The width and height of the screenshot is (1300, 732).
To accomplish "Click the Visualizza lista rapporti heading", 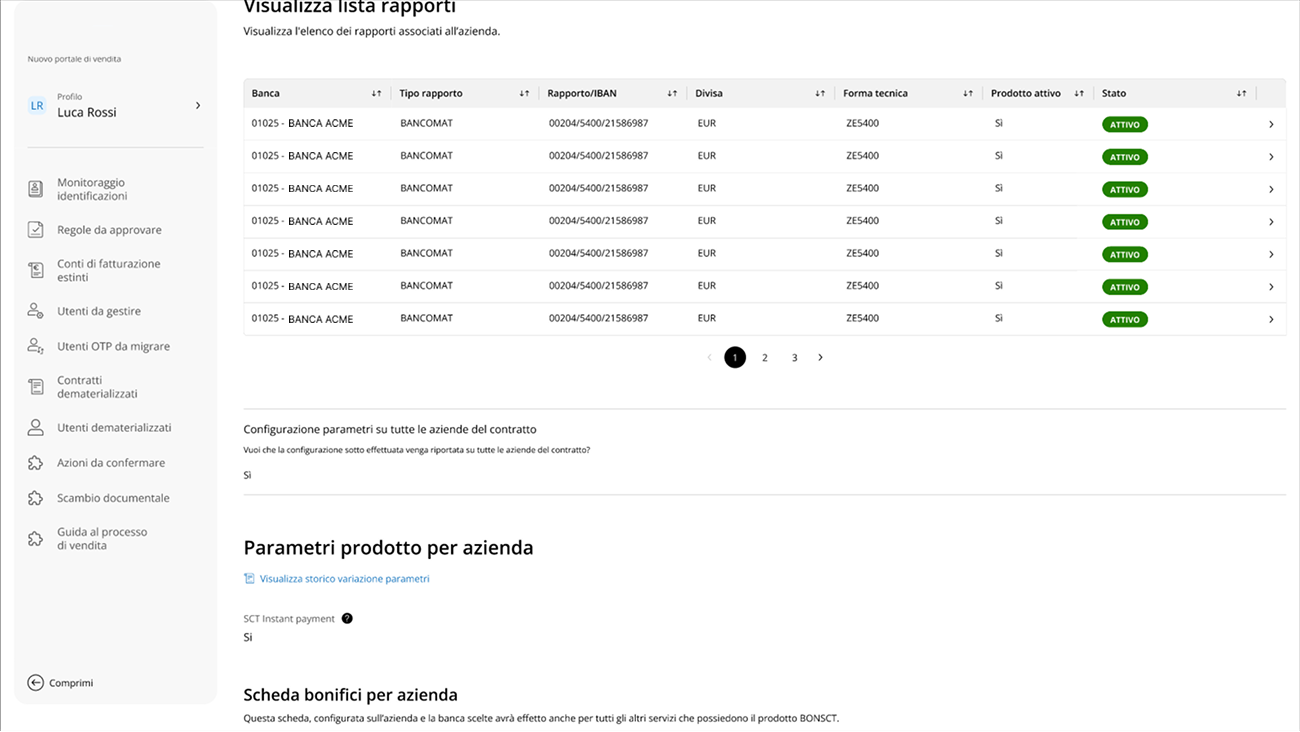I will point(349,6).
